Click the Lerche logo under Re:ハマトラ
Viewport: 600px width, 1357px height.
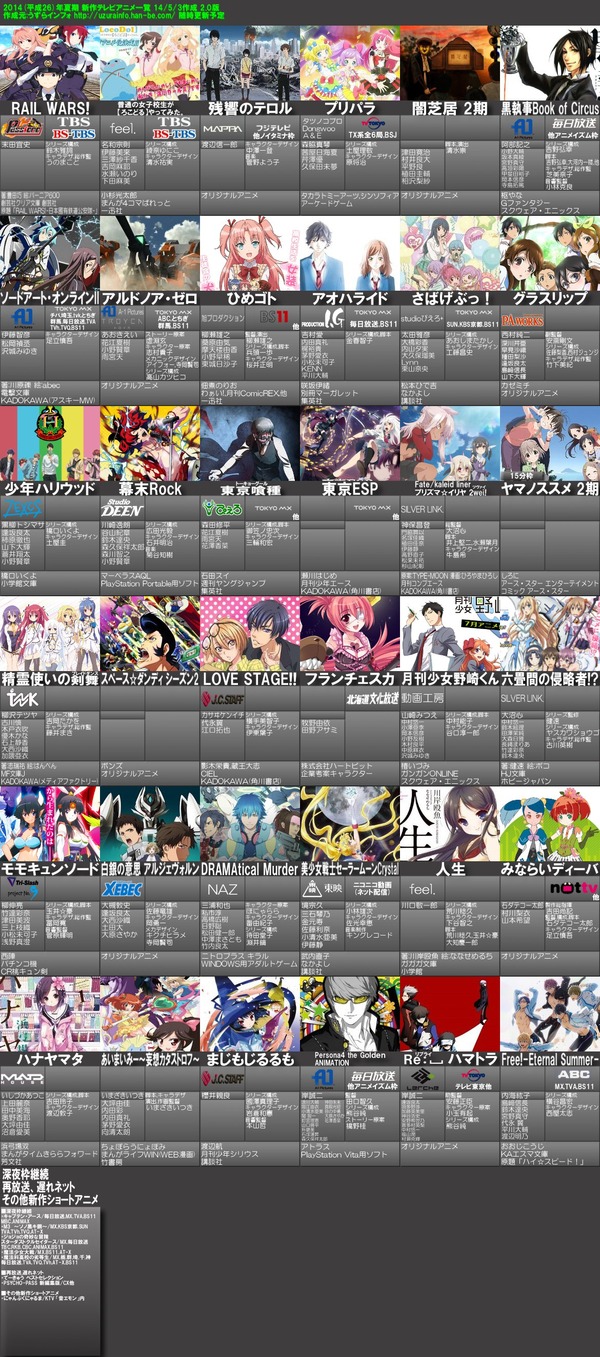click(x=422, y=1078)
